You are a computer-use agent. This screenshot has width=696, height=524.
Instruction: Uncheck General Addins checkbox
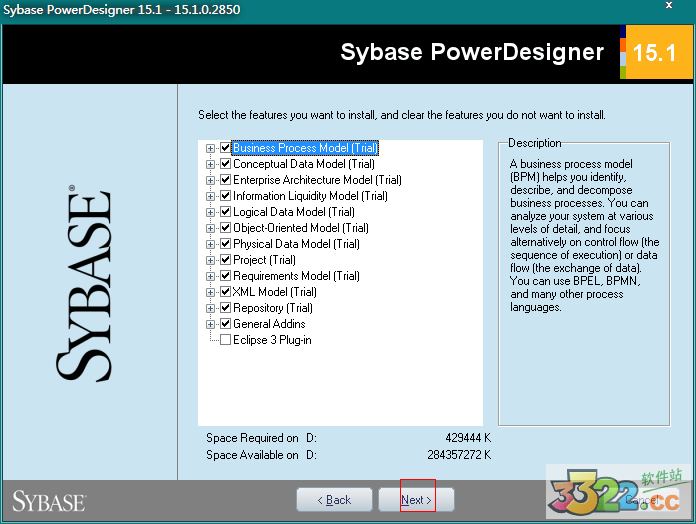[x=225, y=323]
